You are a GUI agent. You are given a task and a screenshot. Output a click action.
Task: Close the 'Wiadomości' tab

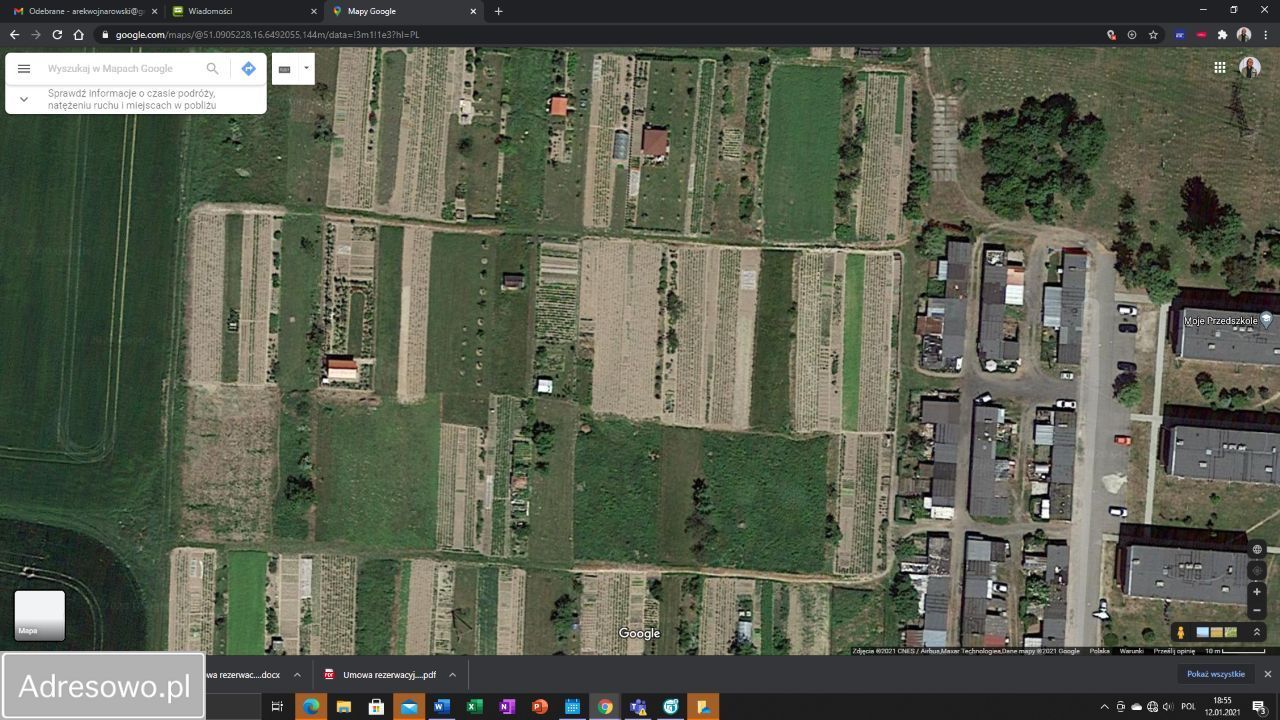314,11
